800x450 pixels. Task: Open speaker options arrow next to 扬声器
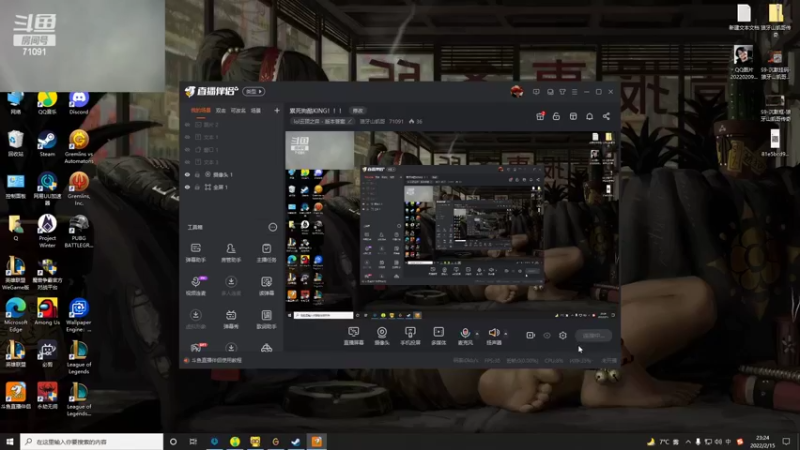click(506, 334)
